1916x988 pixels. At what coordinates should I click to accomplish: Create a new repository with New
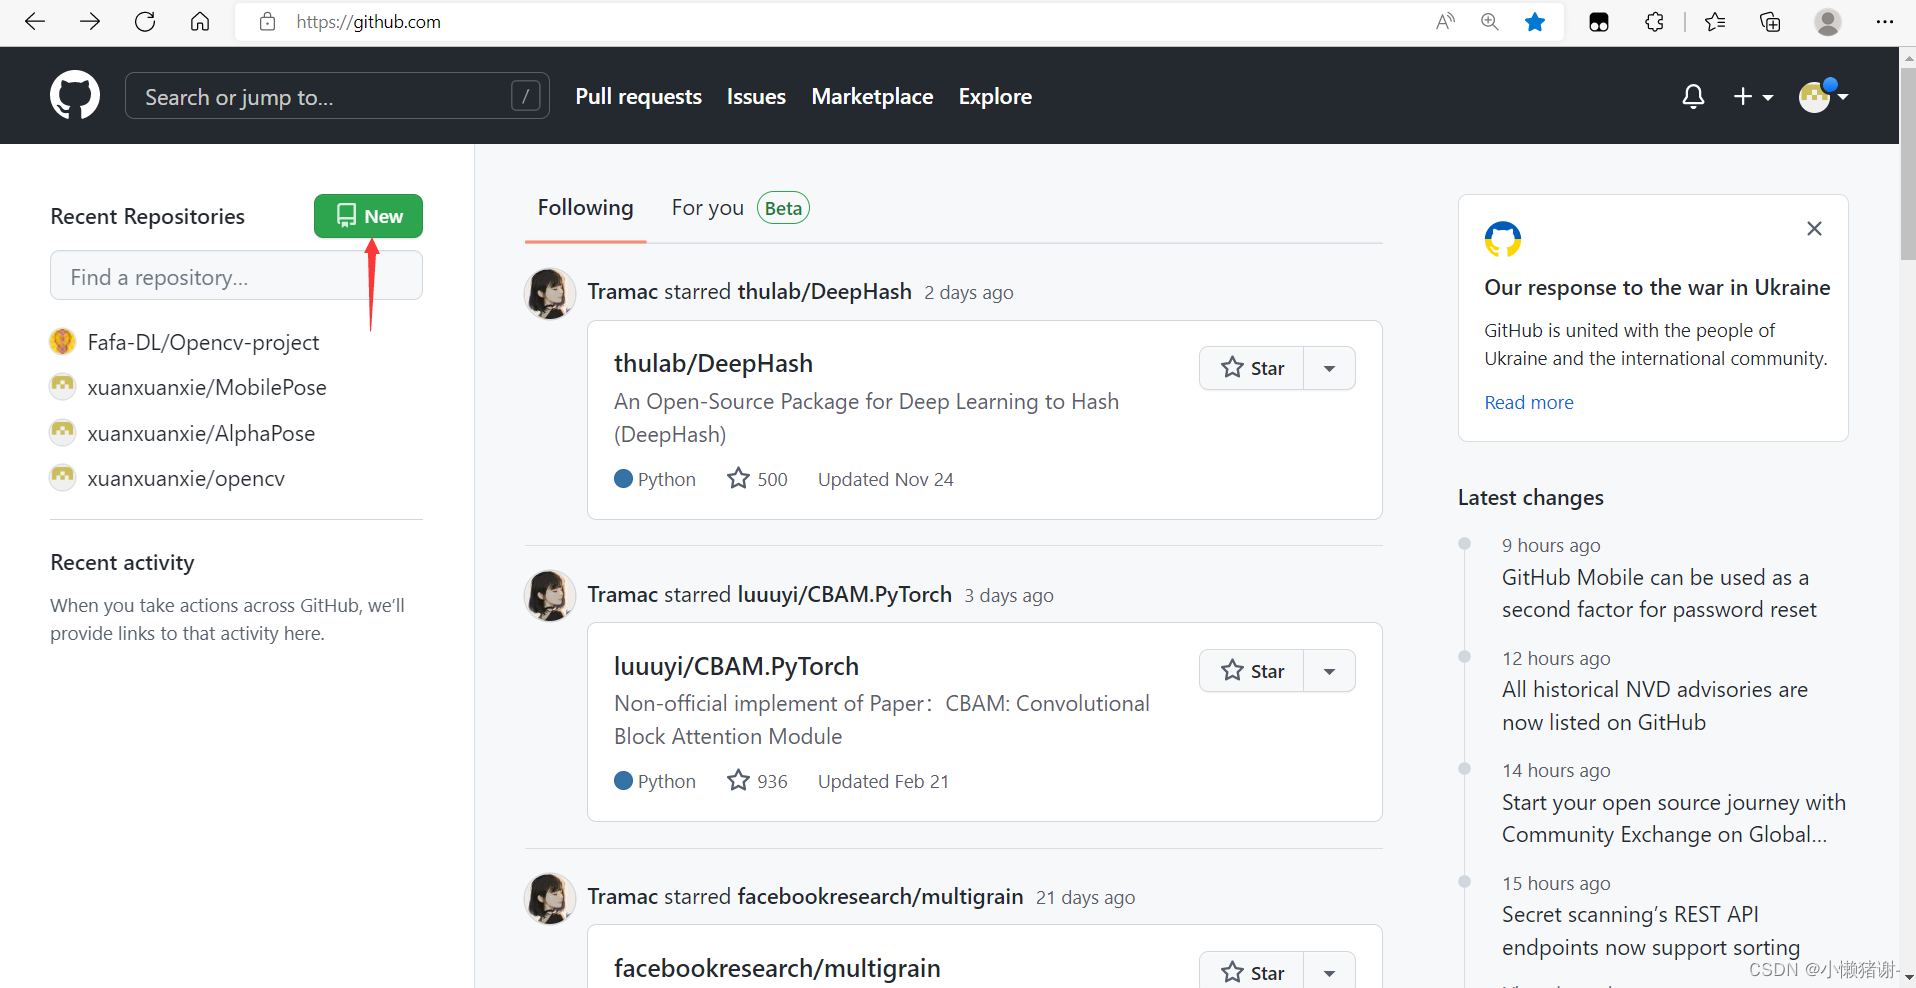pyautogui.click(x=368, y=216)
